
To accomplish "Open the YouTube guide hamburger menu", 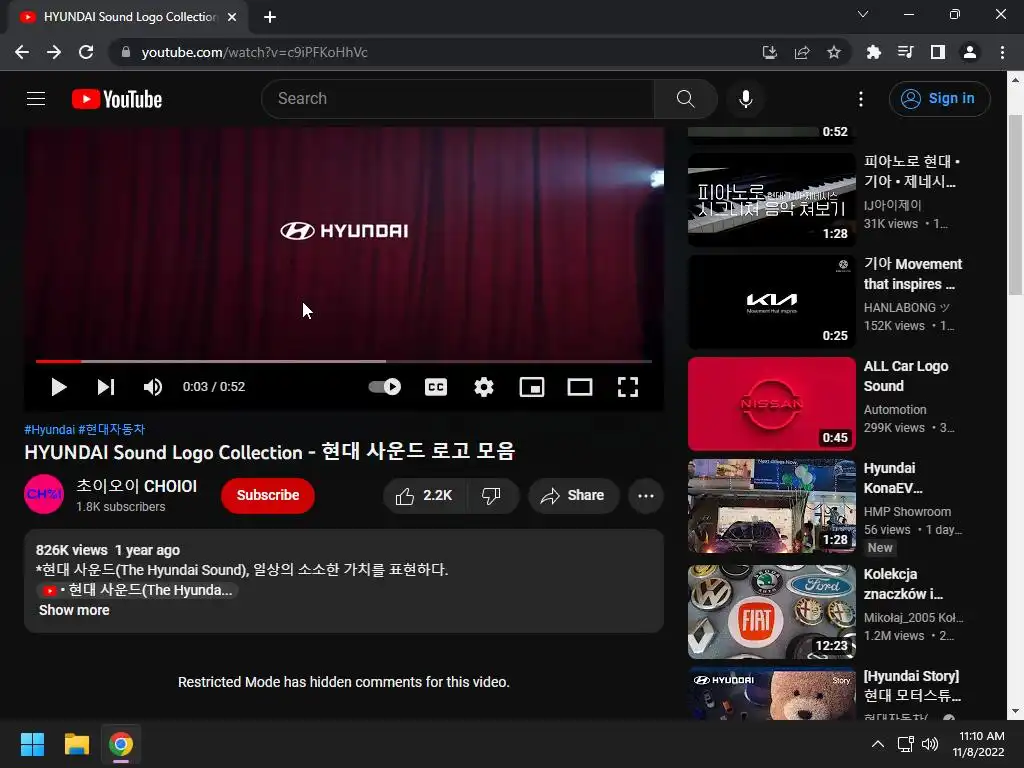I will tap(36, 99).
